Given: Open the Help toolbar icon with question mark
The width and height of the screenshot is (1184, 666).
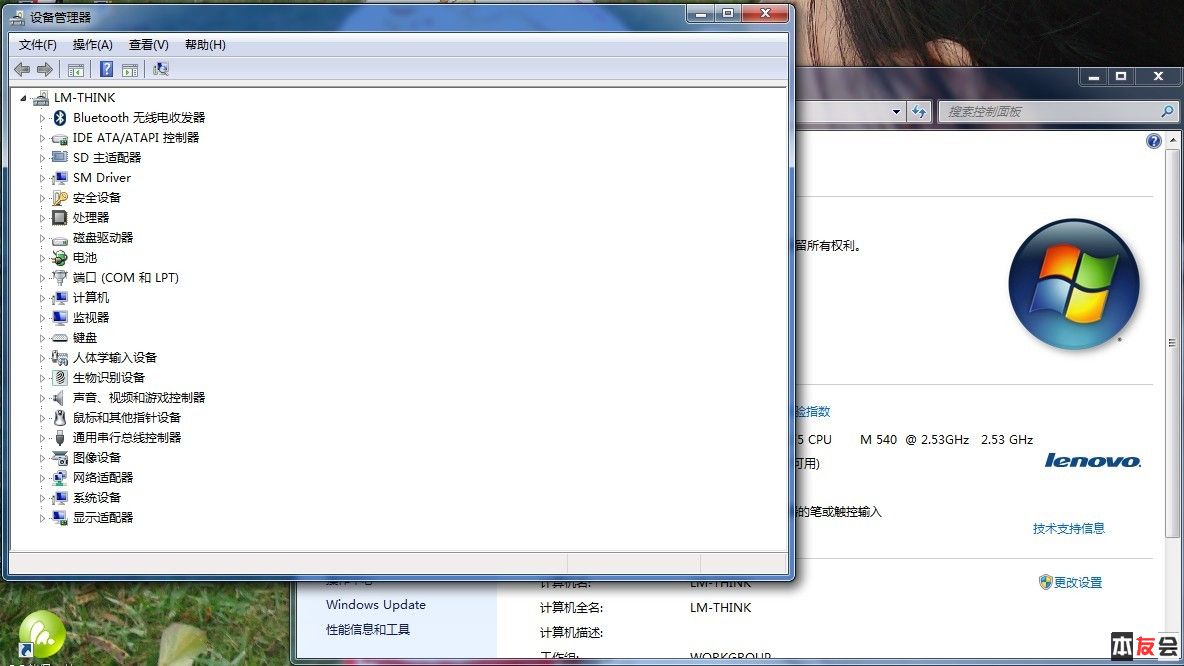Looking at the screenshot, I should point(106,69).
